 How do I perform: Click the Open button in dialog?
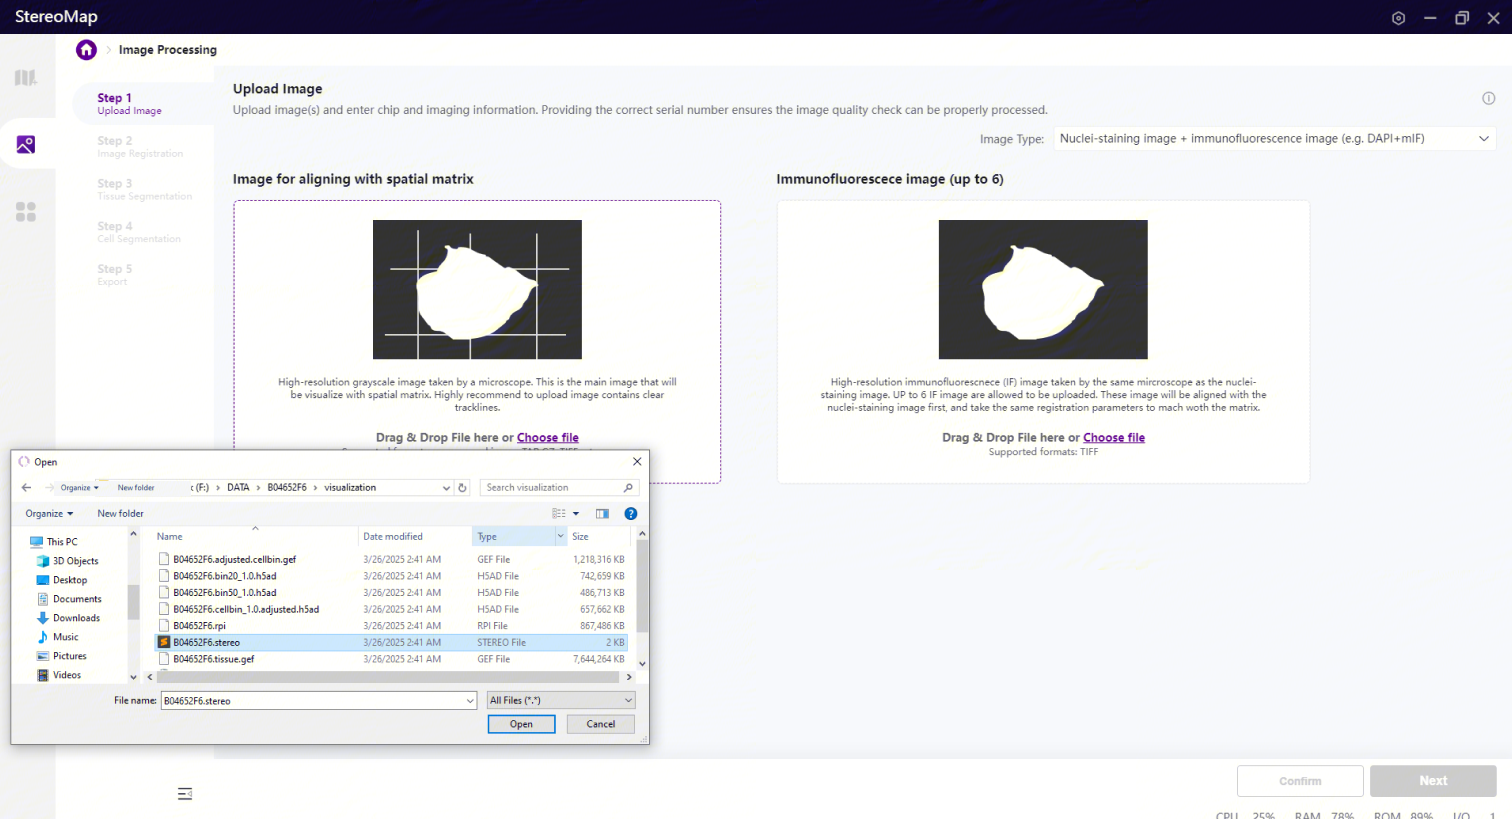[521, 724]
